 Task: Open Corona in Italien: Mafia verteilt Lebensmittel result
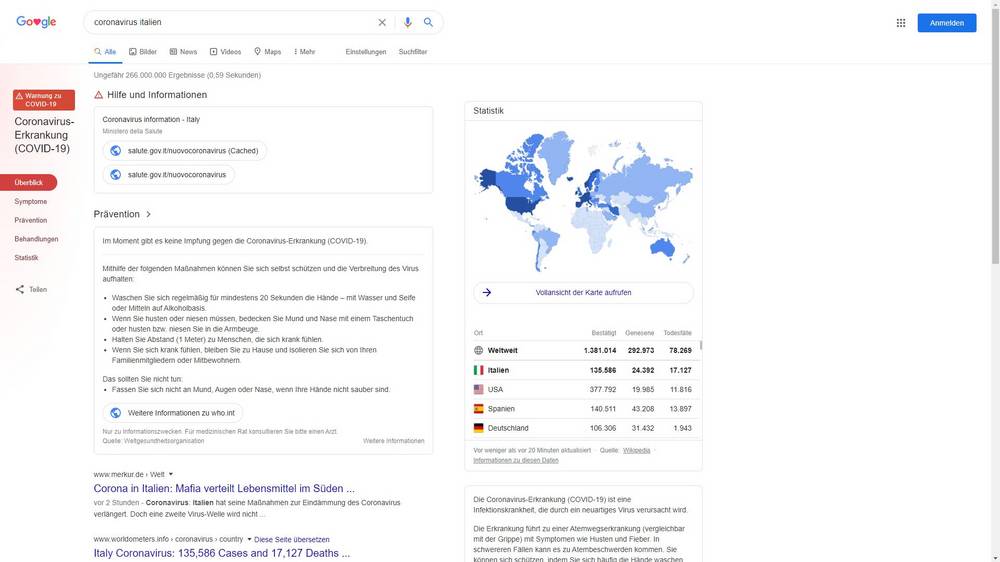224,489
